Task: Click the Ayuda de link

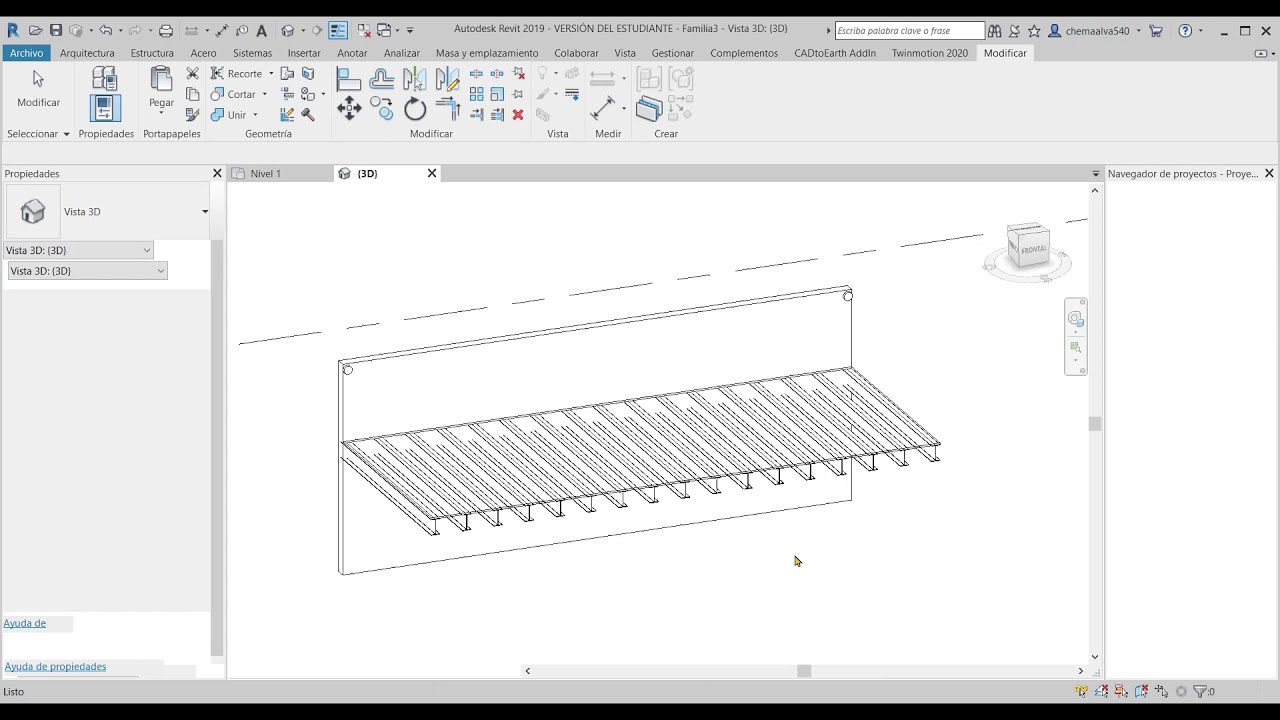Action: tap(25, 623)
